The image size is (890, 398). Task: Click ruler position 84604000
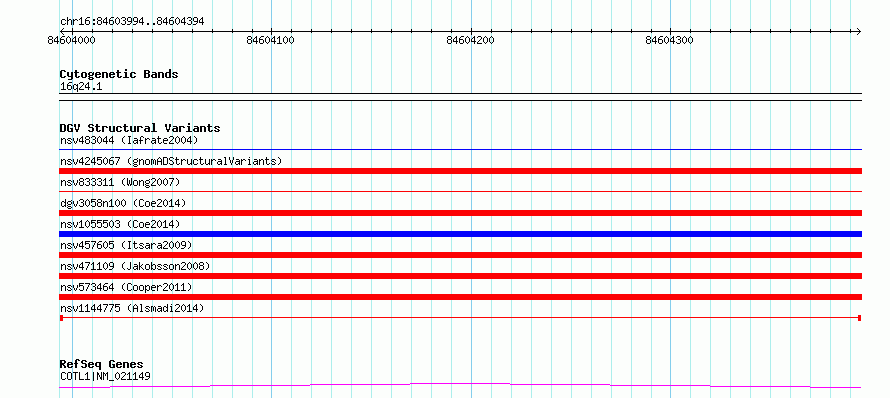coord(72,40)
